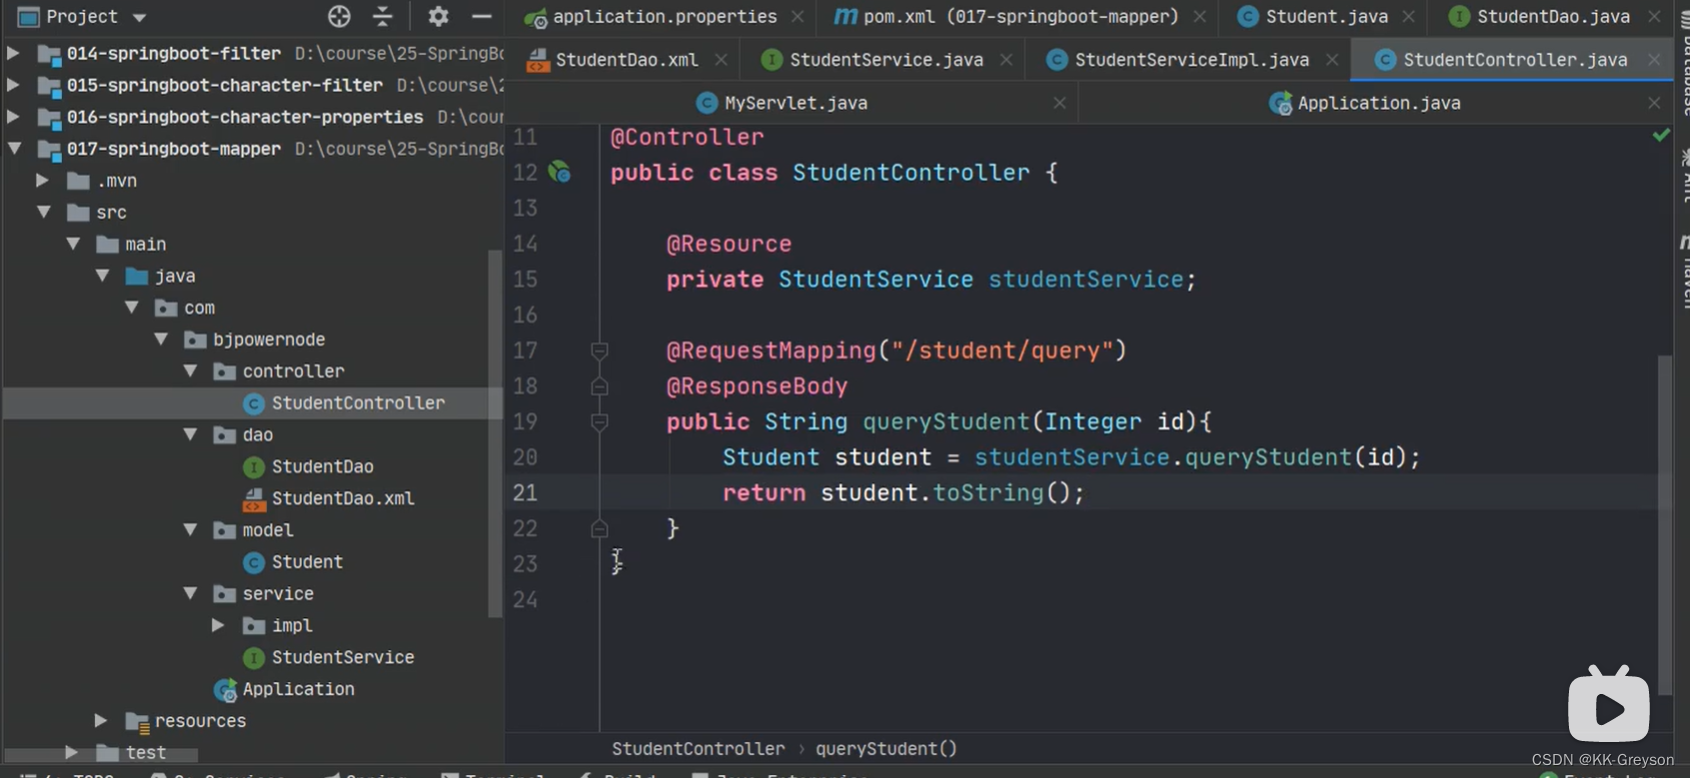Switch to pom.xml (017-springboot-mapper) tab
Viewport: 1690px width, 778px height.
[1007, 16]
